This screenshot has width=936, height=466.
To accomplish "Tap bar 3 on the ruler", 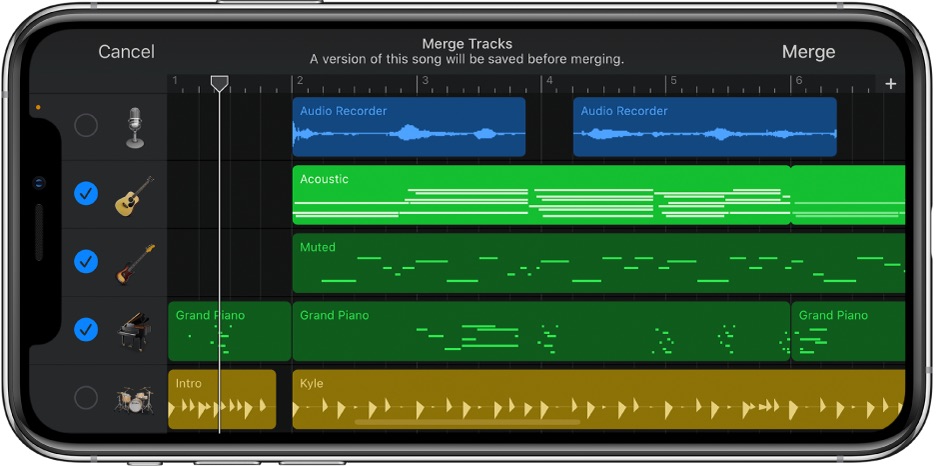I will point(425,81).
